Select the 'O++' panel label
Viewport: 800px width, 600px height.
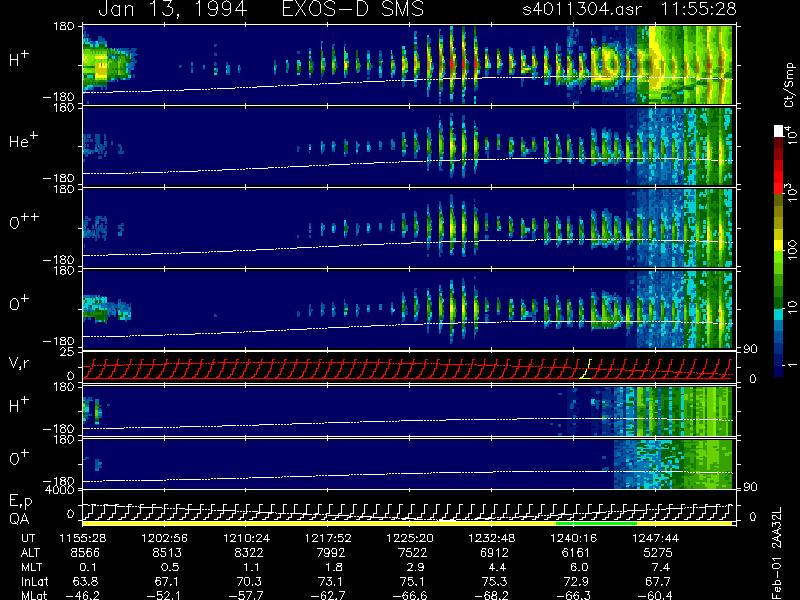click(x=24, y=221)
